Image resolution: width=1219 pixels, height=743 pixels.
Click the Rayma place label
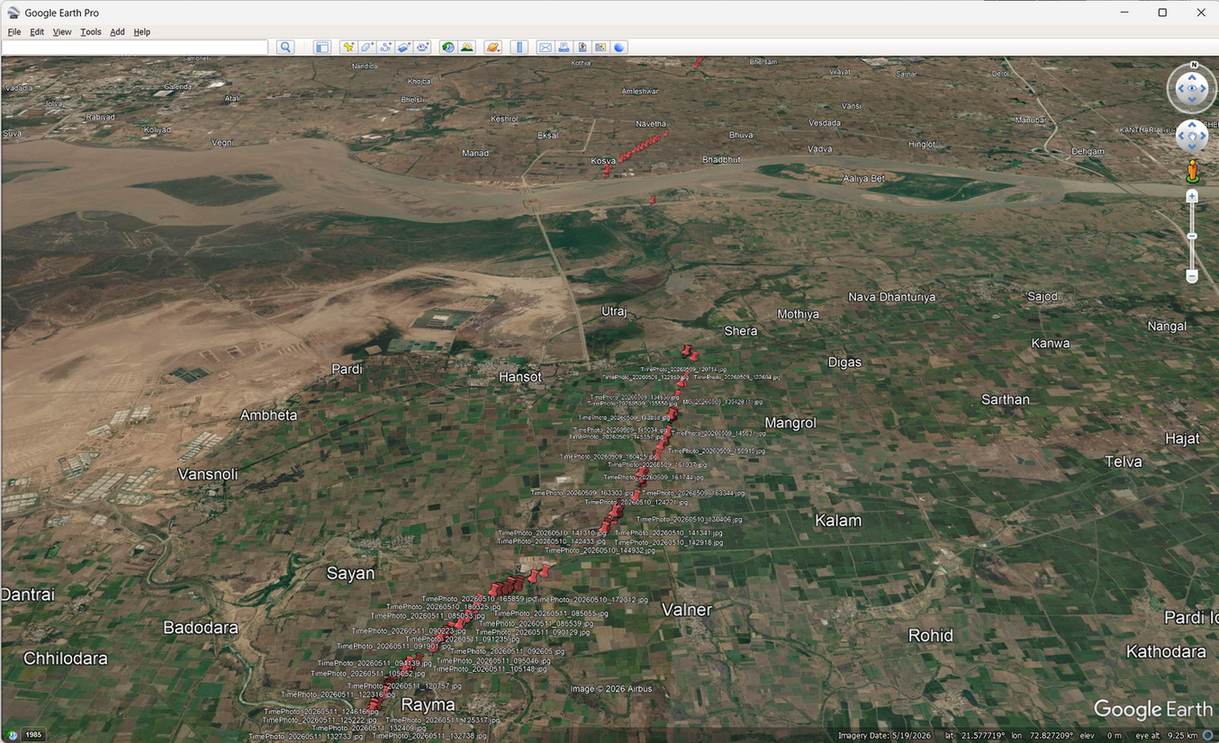pos(428,705)
